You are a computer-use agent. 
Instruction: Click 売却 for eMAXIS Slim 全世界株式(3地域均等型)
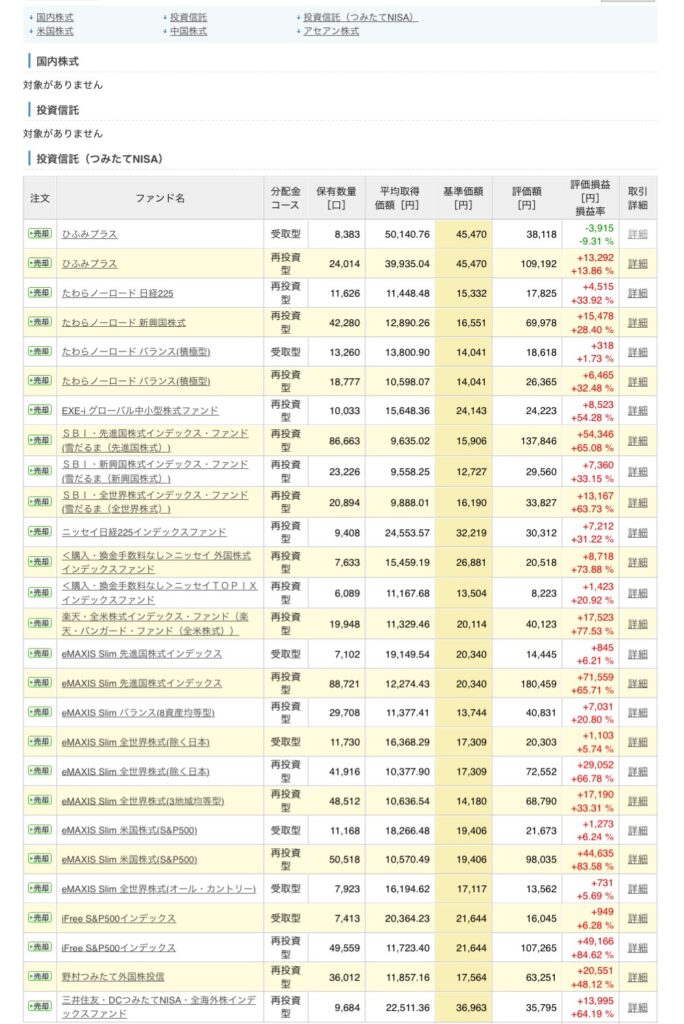[x=40, y=800]
